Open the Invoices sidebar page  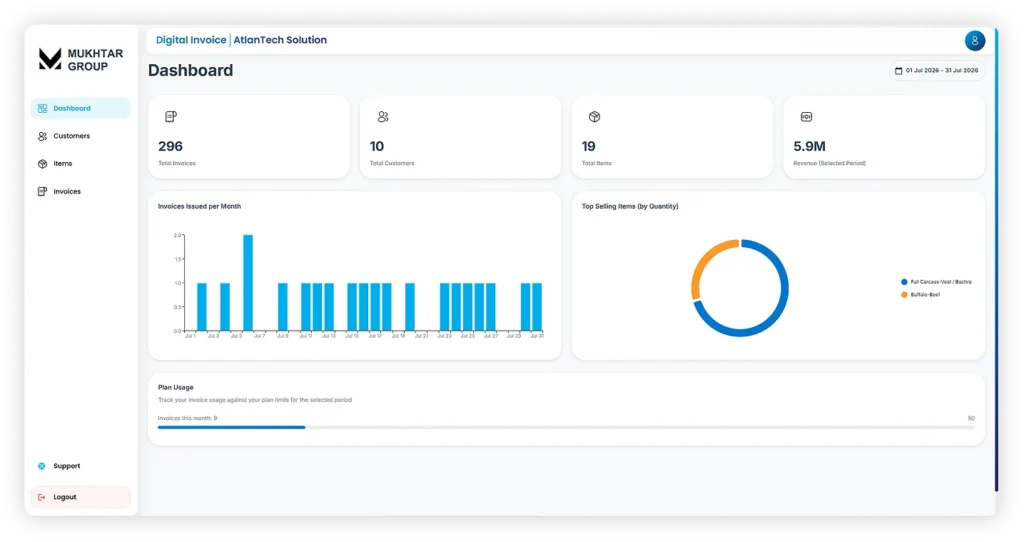click(x=80, y=191)
